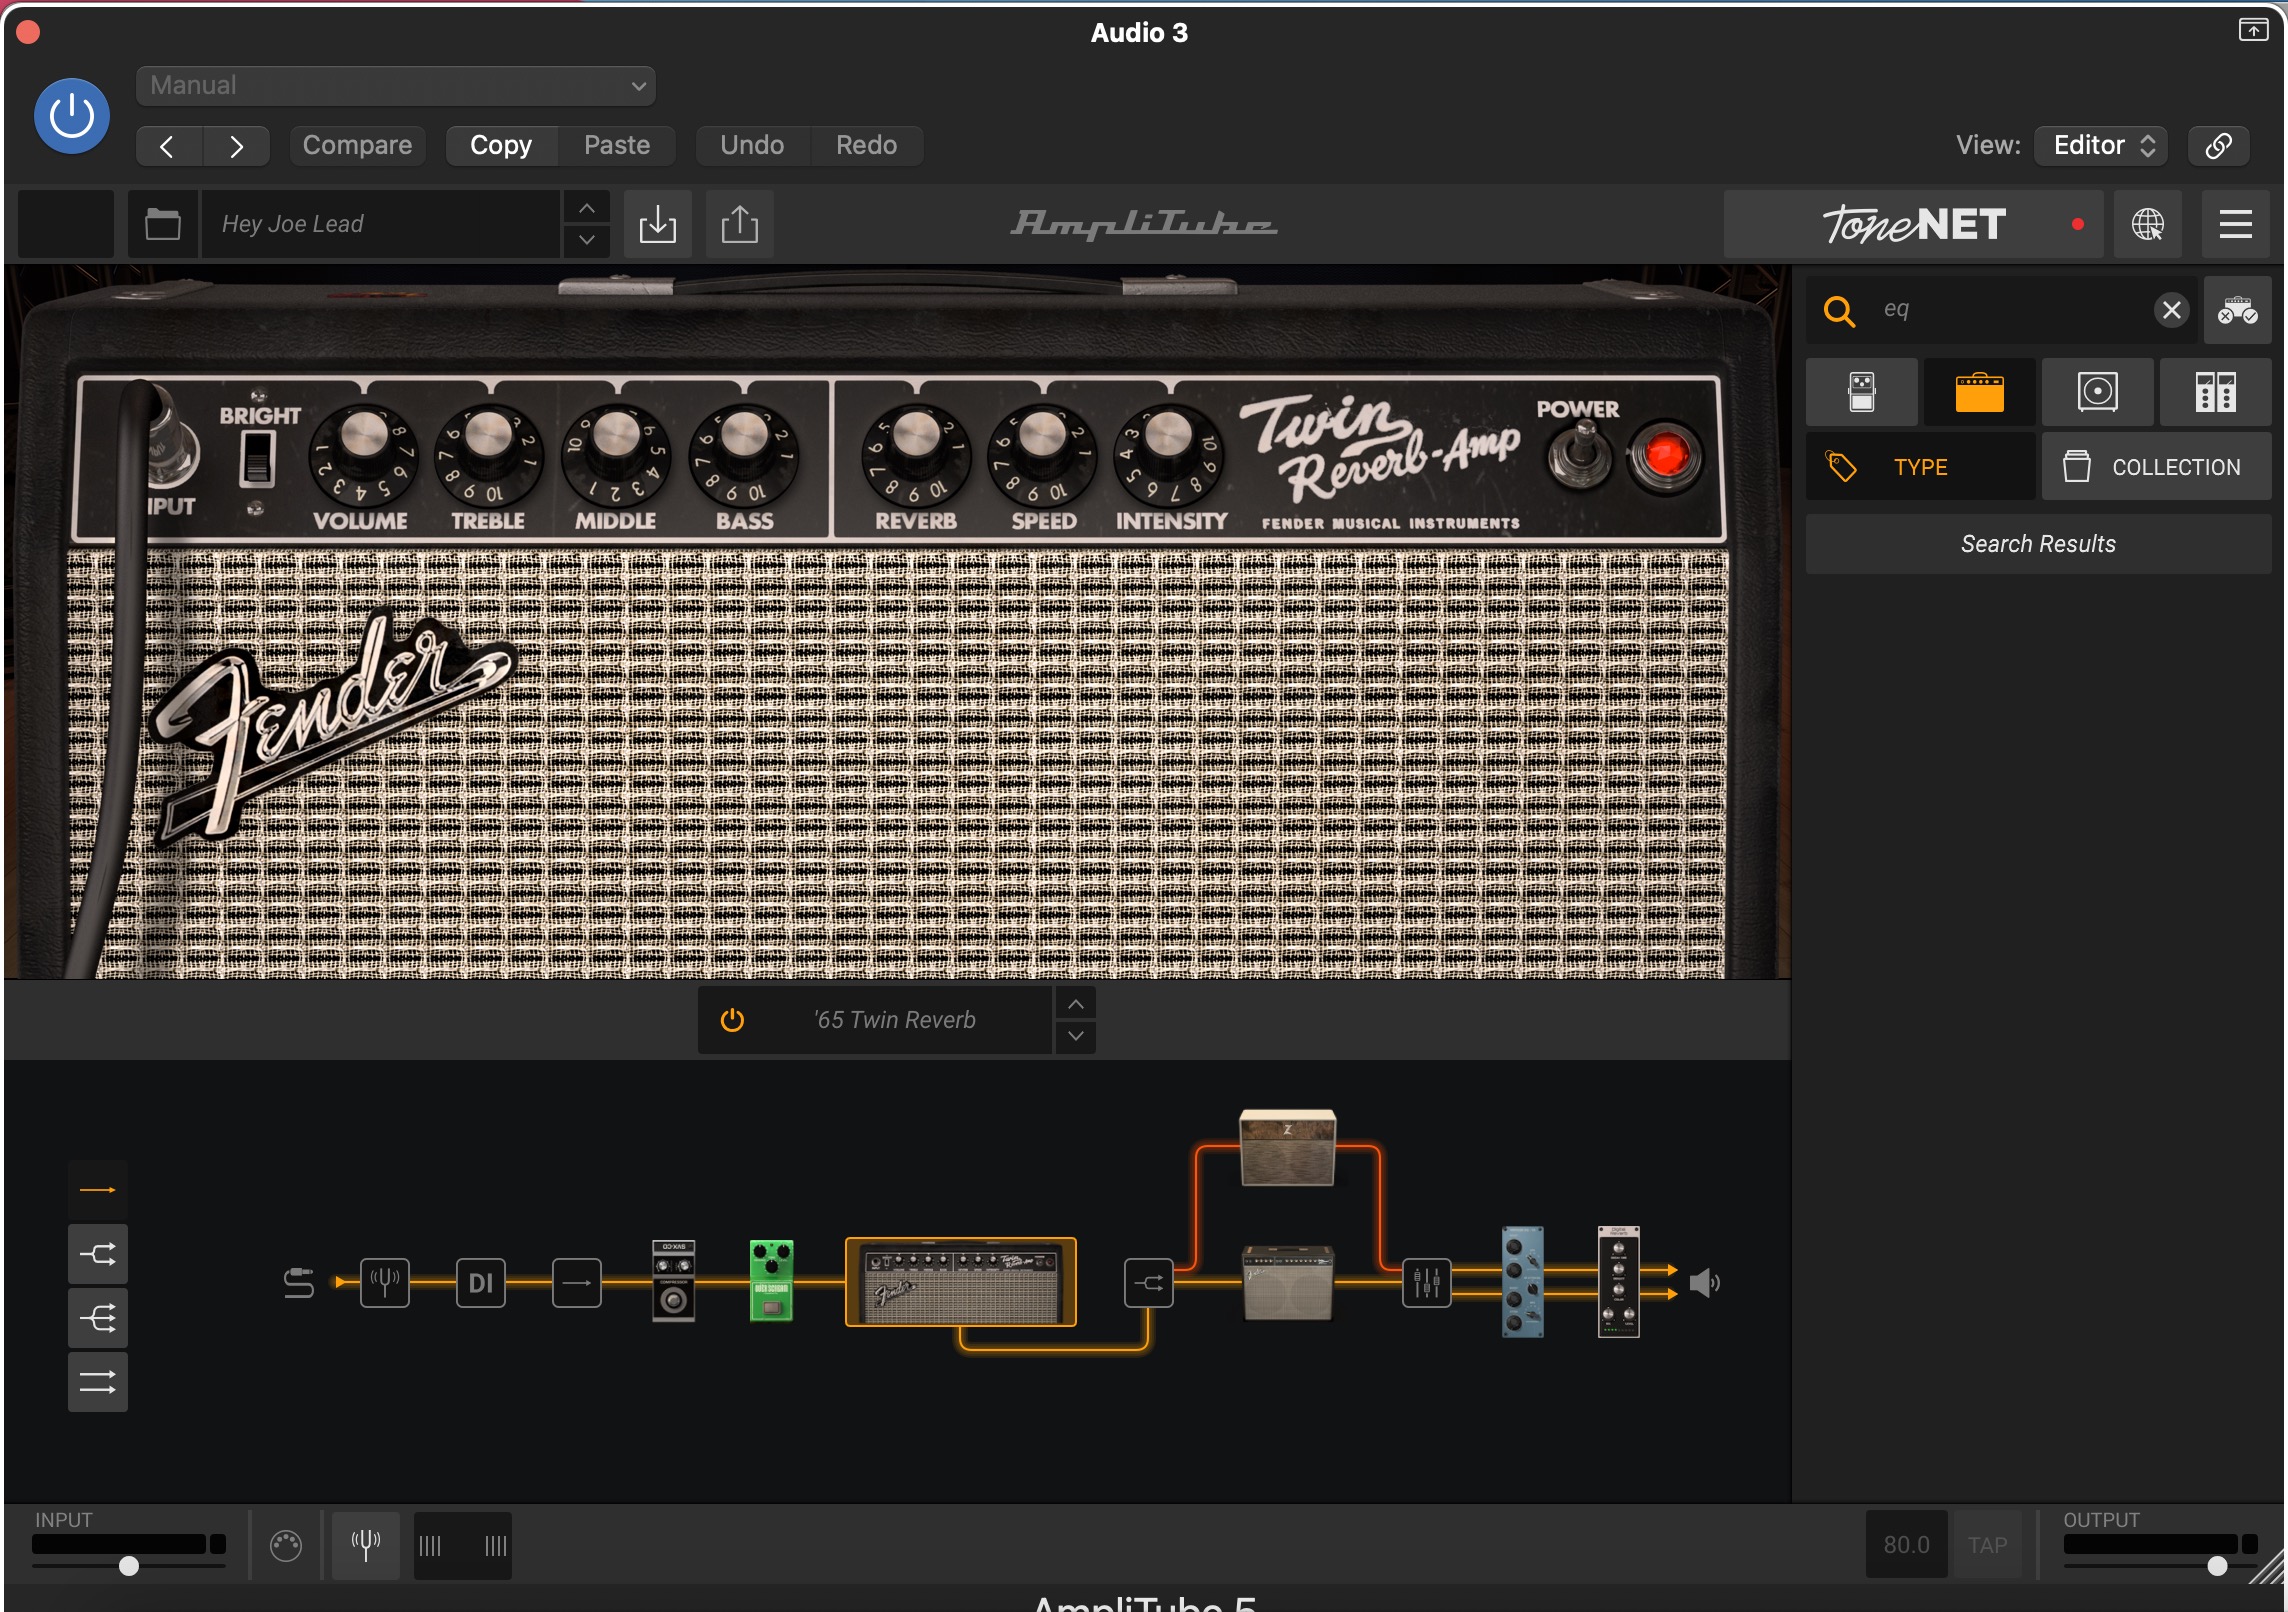Select the stomp pedals gear tab
The height and width of the screenshot is (1612, 2288).
(1862, 392)
